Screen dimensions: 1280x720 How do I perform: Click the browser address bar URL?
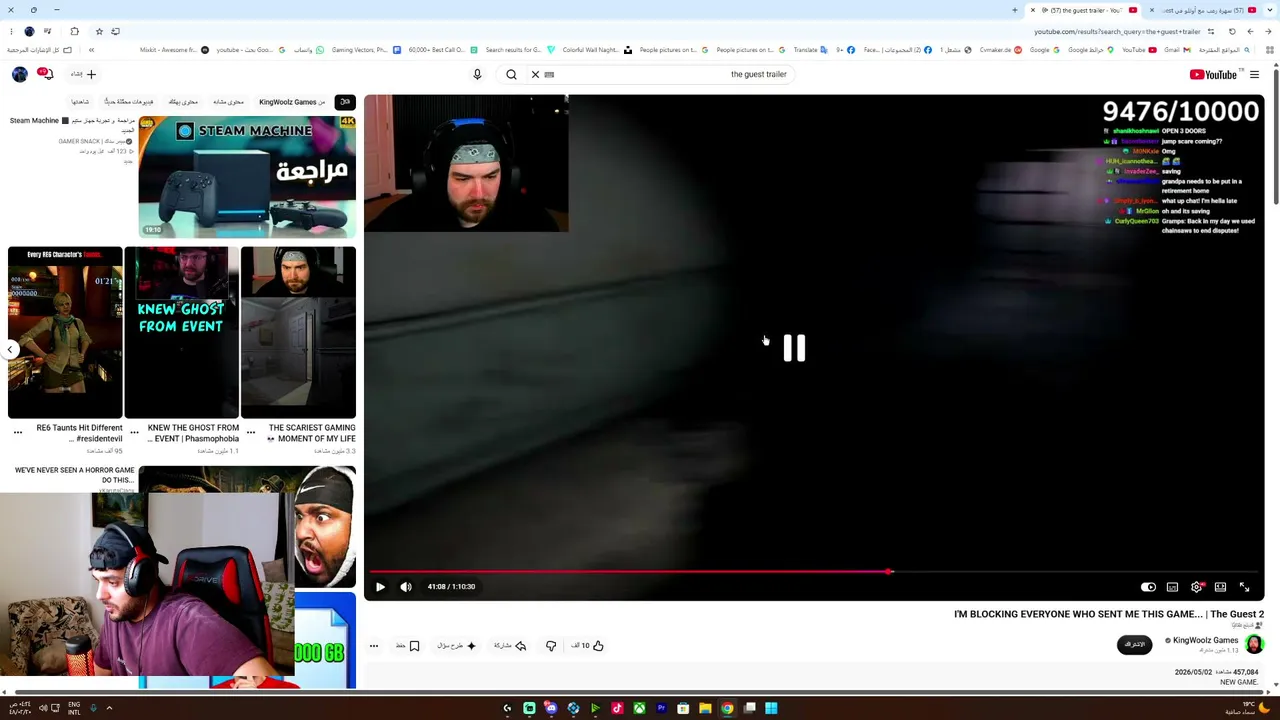[x=1117, y=32]
